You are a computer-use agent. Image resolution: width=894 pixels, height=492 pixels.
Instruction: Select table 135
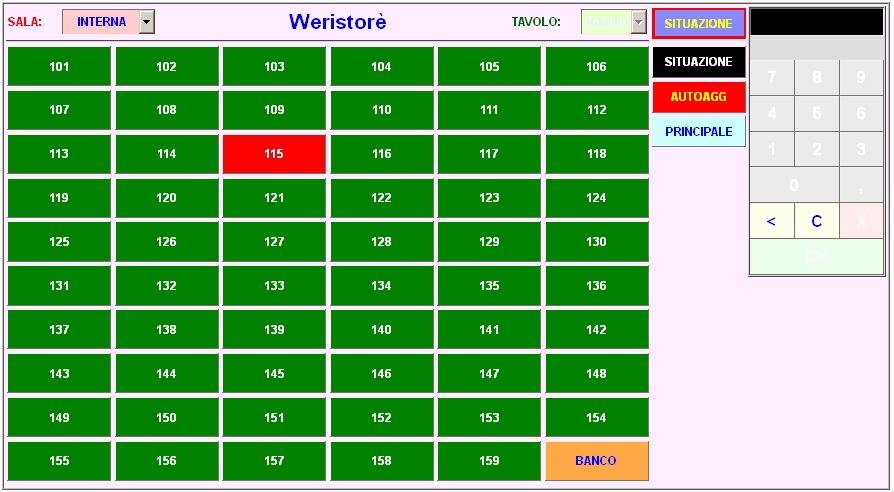click(489, 286)
